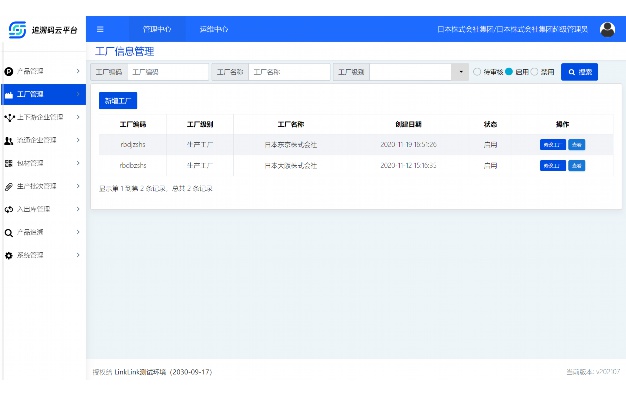This screenshot has width=626, height=396.
Task: Select the 启用 radio button
Action: click(x=509, y=72)
